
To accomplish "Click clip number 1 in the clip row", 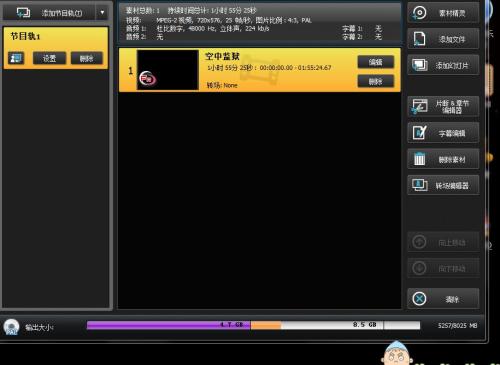I will pos(130,71).
